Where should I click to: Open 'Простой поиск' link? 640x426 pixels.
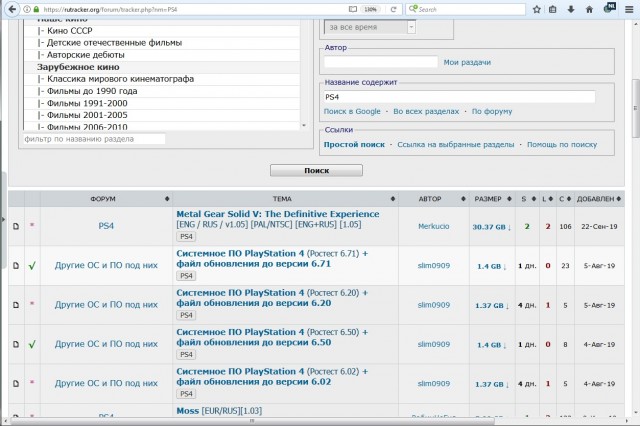(354, 144)
